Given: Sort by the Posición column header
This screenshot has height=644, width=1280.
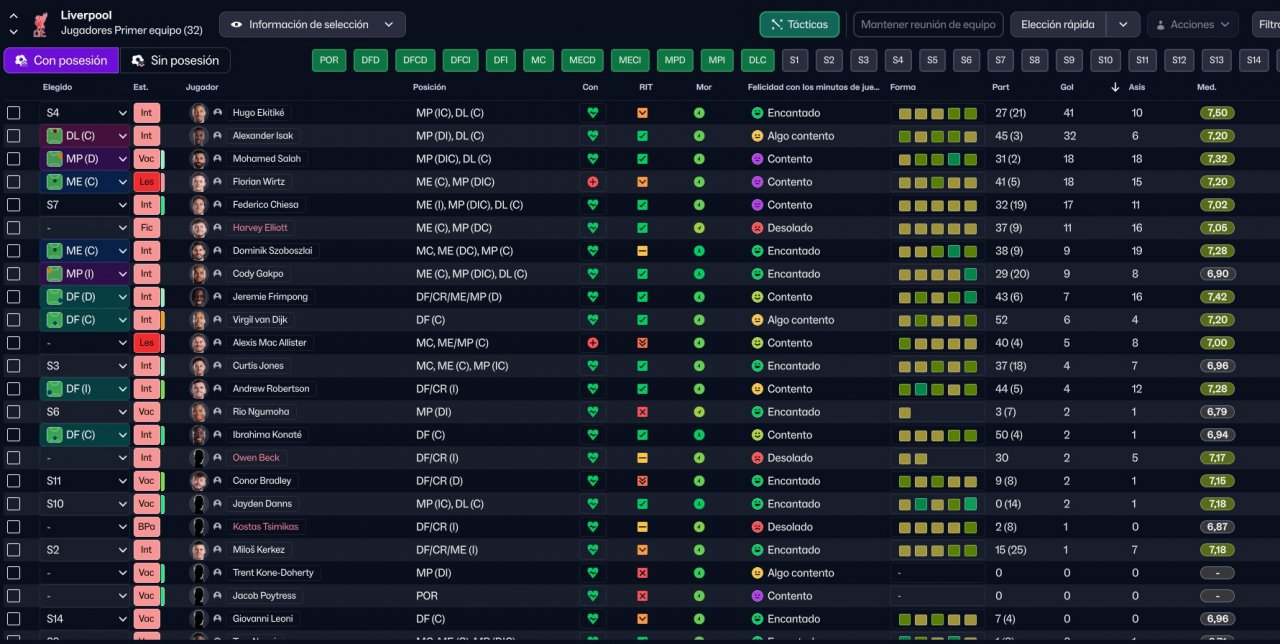Looking at the screenshot, I should coord(430,87).
